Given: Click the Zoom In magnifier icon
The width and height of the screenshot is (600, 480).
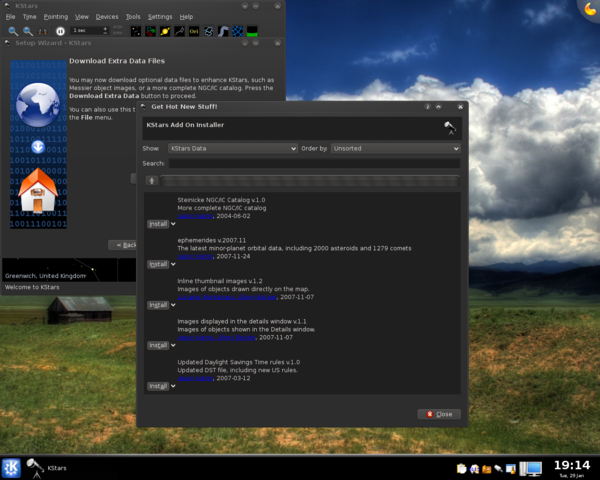Looking at the screenshot, I should click(12, 31).
